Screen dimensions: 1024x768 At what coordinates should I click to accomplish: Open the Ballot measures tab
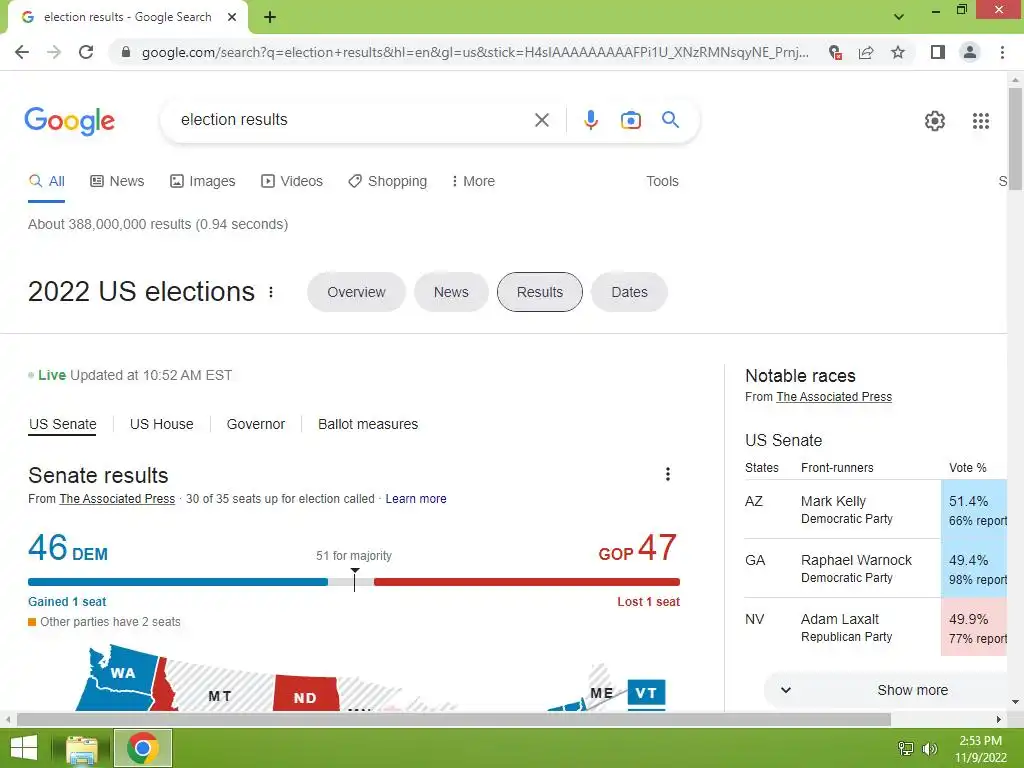(368, 424)
